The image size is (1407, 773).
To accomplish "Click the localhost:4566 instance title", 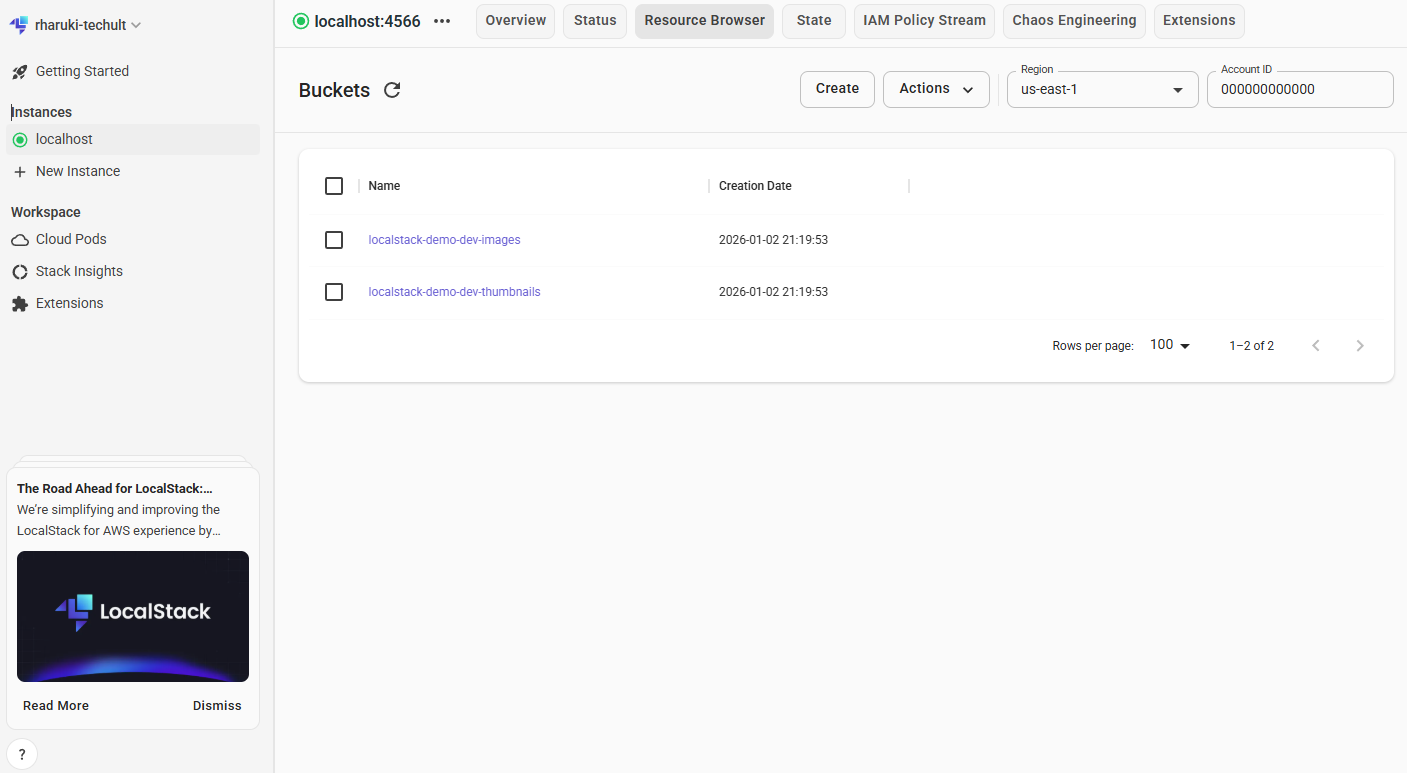I will 367,21.
